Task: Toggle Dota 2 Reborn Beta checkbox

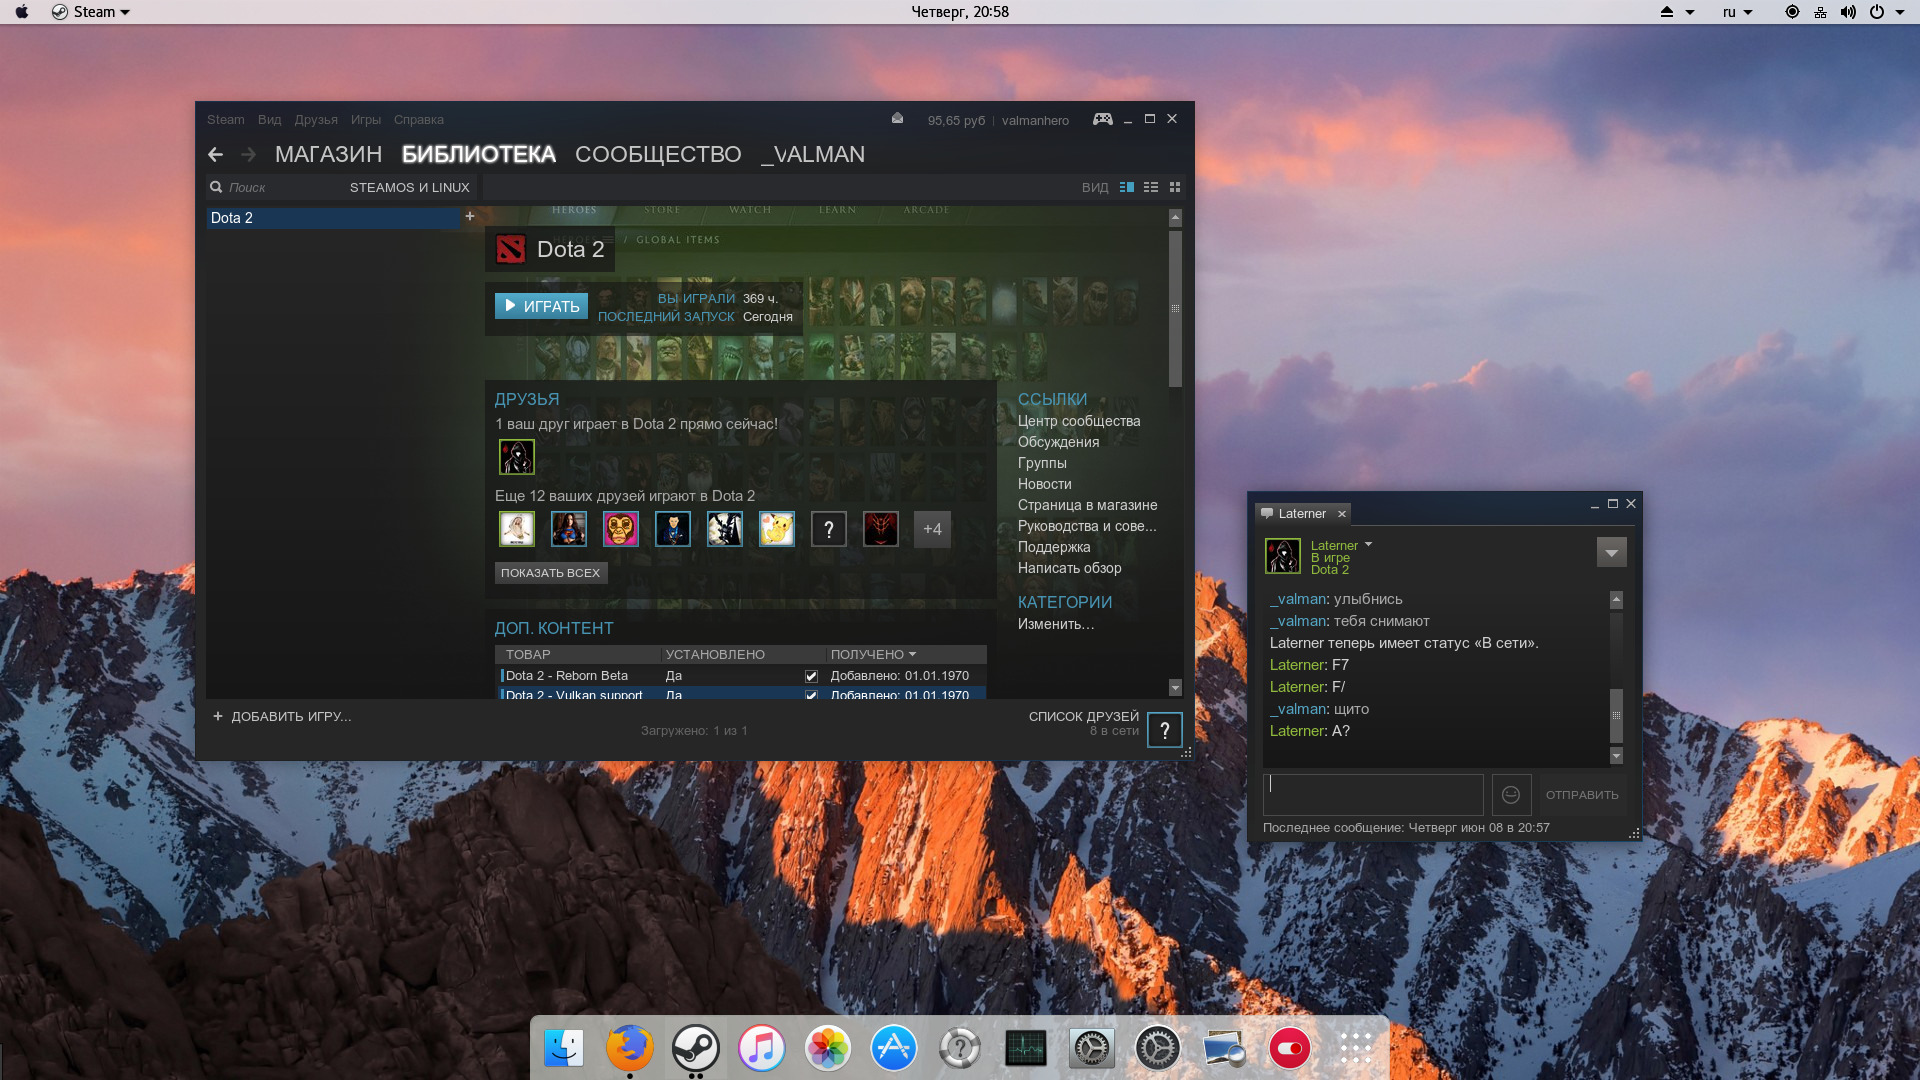Action: (811, 676)
